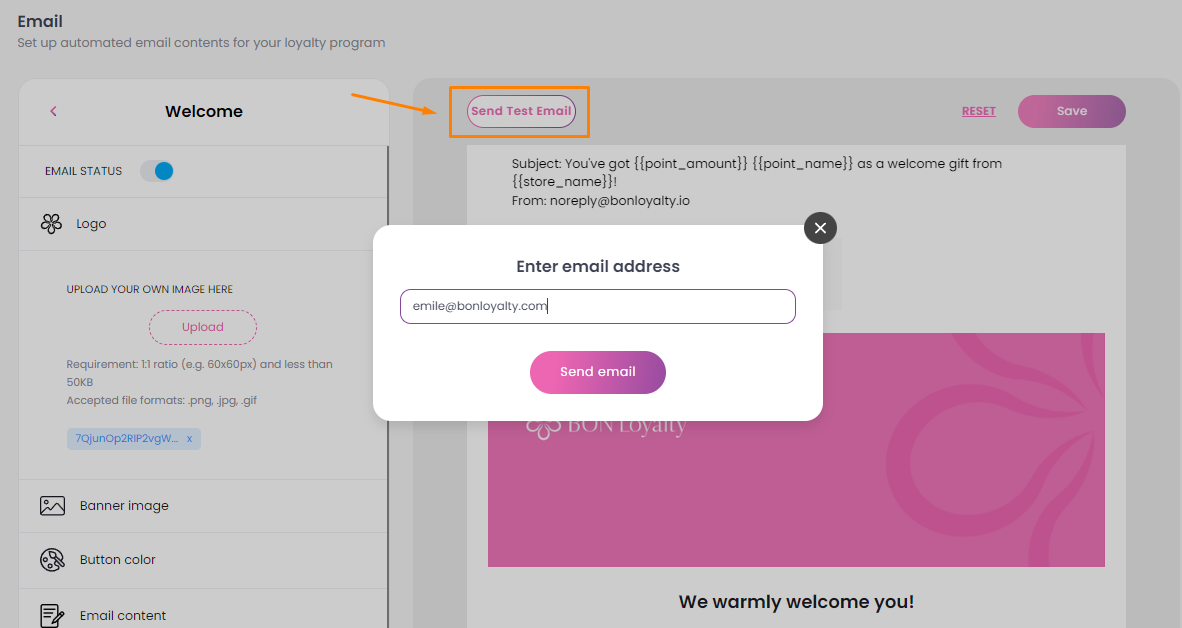
Task: Close the email address dialog
Action: (x=820, y=228)
